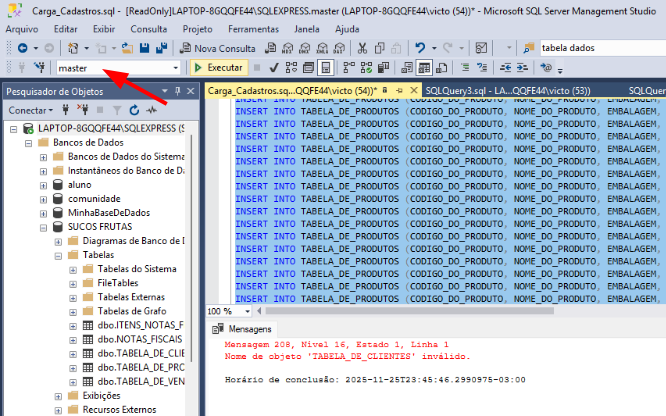Toggle IntelliSense enabled button

pyautogui.click(x=326, y=68)
